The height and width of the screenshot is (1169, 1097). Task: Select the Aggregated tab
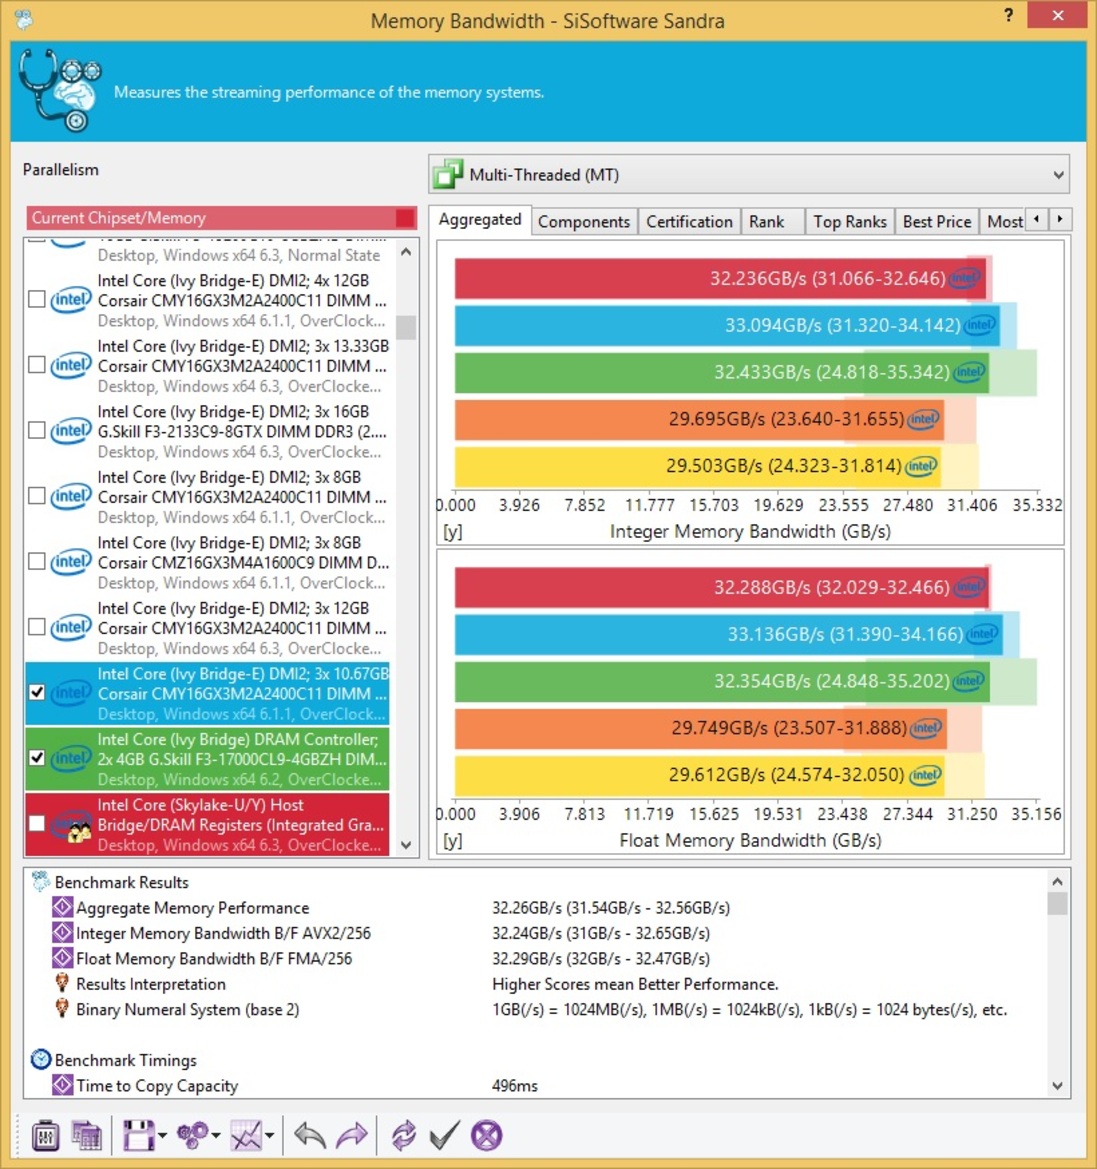480,220
